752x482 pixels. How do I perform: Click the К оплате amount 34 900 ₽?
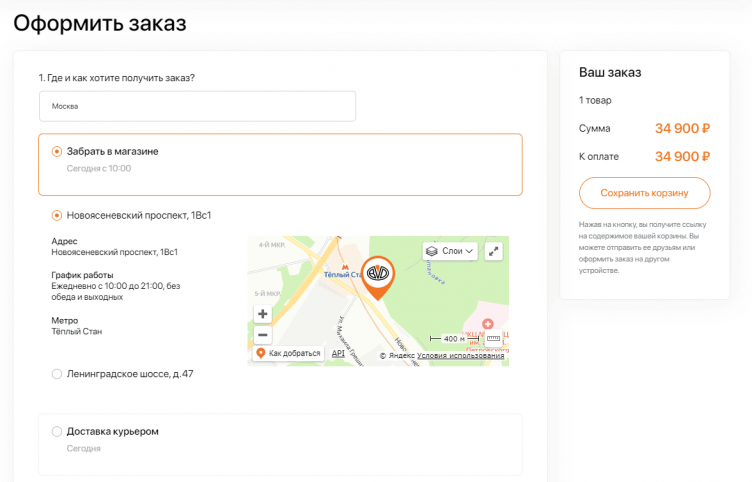pos(682,156)
